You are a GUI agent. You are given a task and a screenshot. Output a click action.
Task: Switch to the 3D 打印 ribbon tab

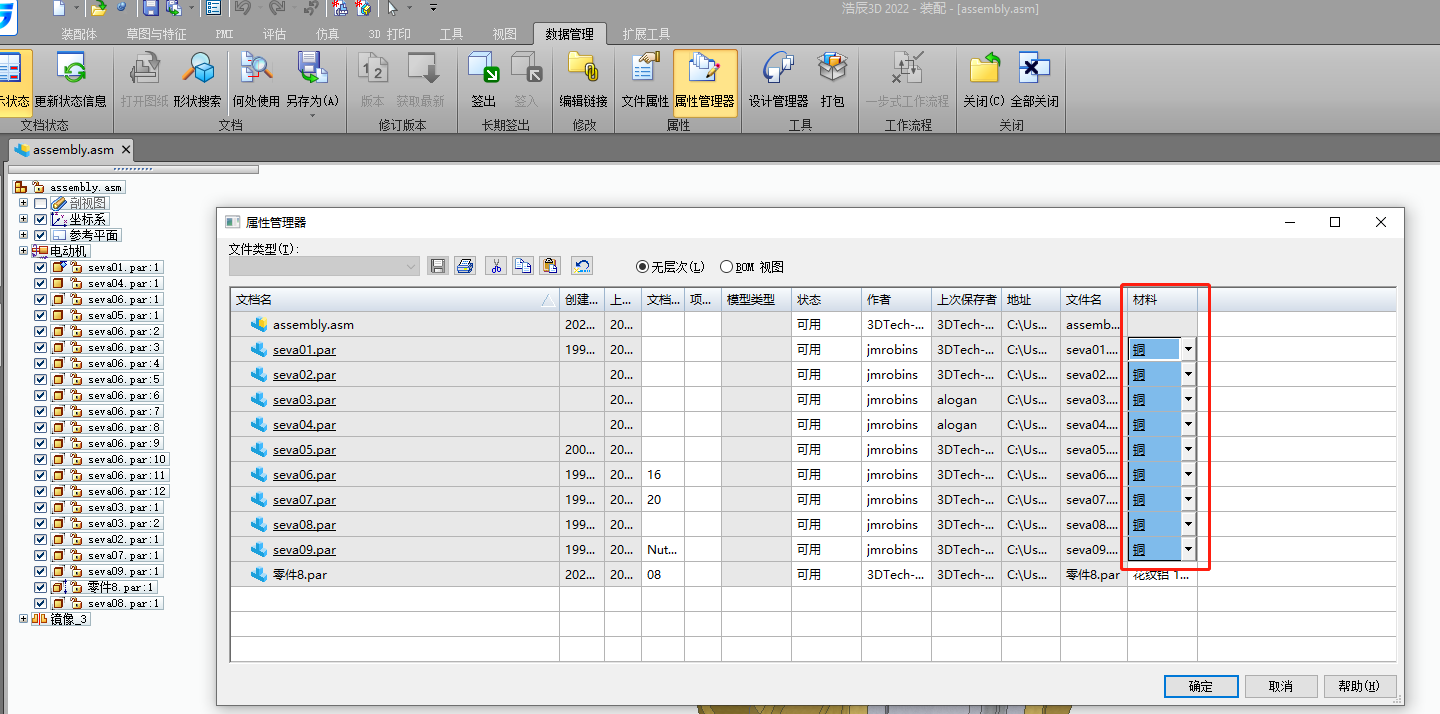pos(390,34)
